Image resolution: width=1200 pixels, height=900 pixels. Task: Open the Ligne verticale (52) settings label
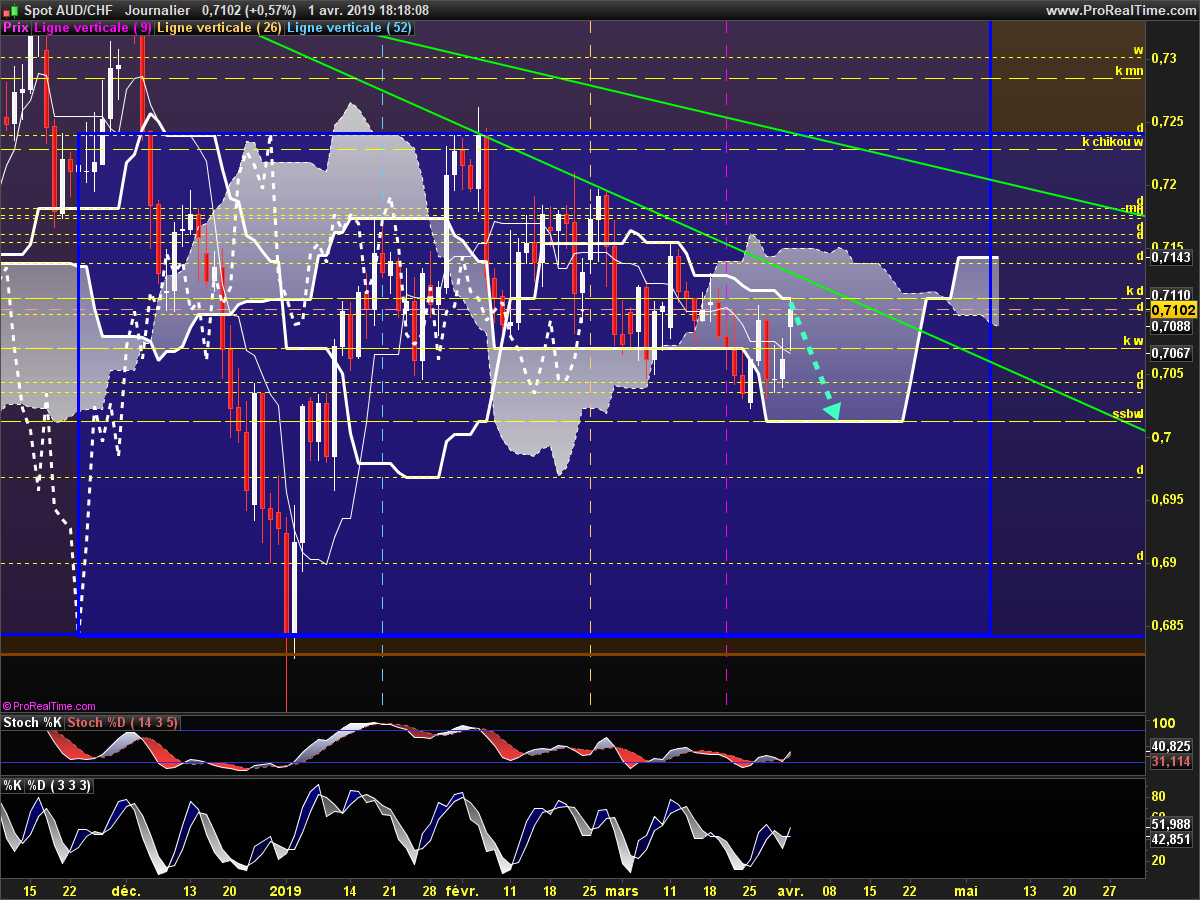point(349,28)
